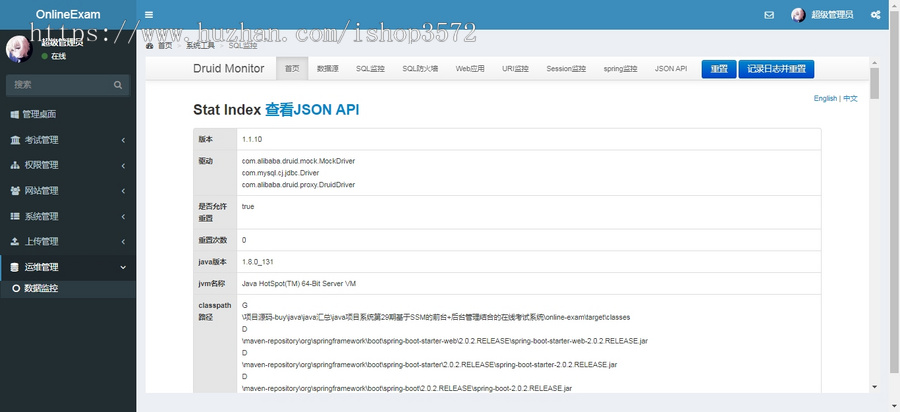Click the 超级管理员 name in header
This screenshot has height=412, width=900.
point(832,15)
